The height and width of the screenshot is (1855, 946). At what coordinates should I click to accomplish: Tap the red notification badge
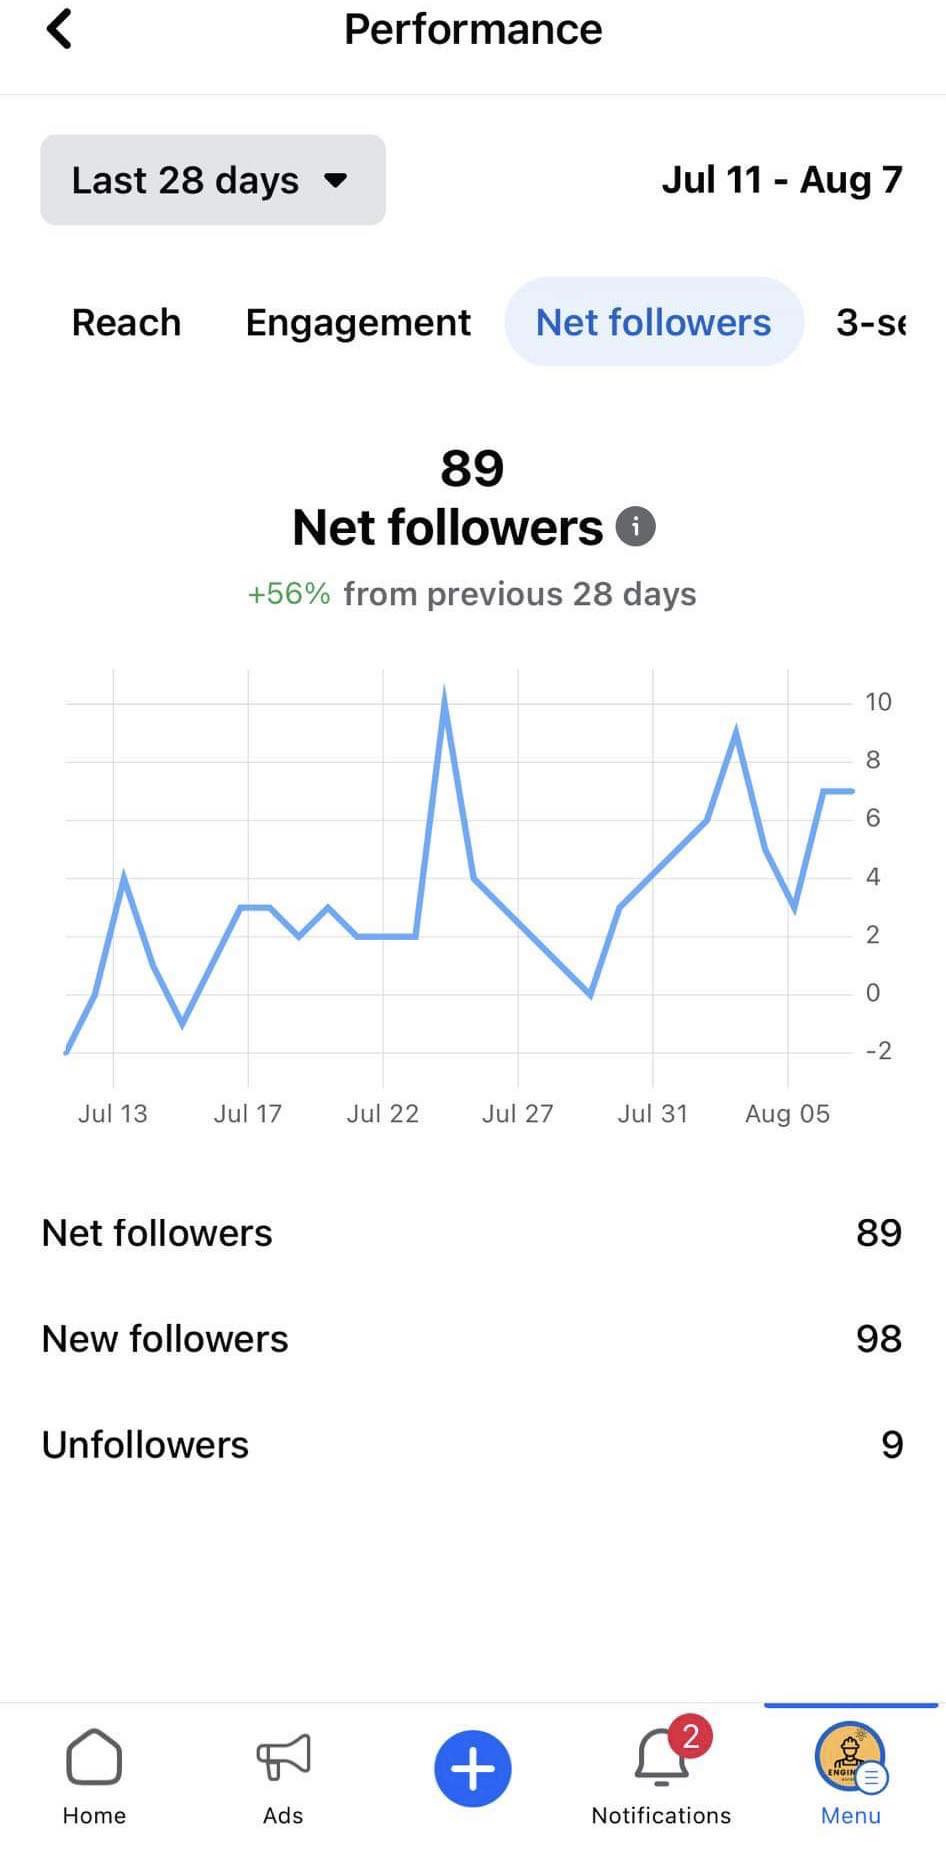(x=690, y=1736)
